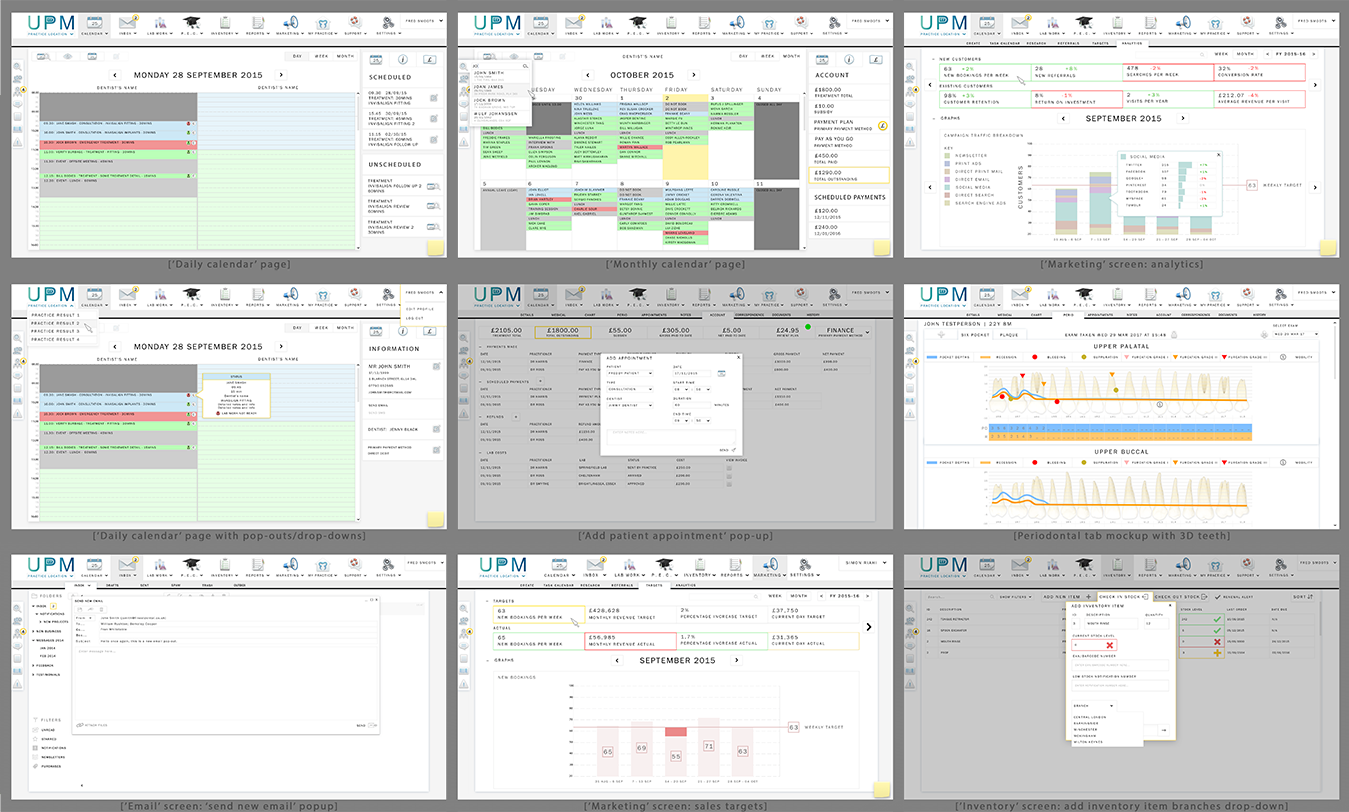Image resolution: width=1349 pixels, height=812 pixels.
Task: Close the Add Appointment popup
Action: click(738, 357)
